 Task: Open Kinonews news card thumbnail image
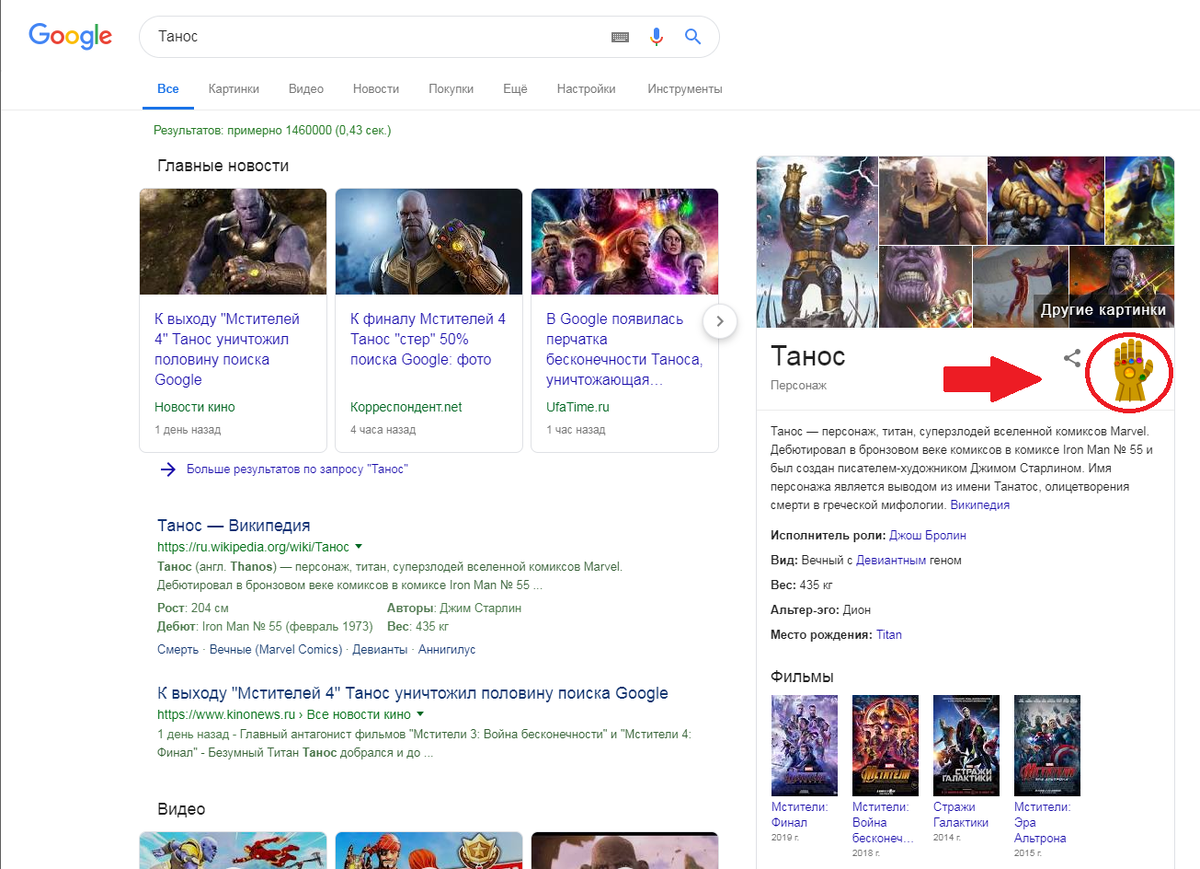pyautogui.click(x=233, y=241)
